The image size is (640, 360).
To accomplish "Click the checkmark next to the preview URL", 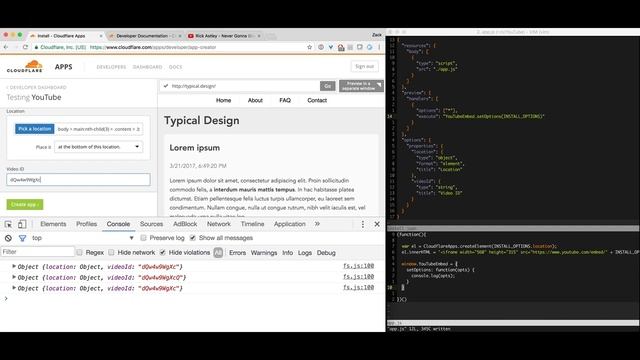I will coord(166,86).
